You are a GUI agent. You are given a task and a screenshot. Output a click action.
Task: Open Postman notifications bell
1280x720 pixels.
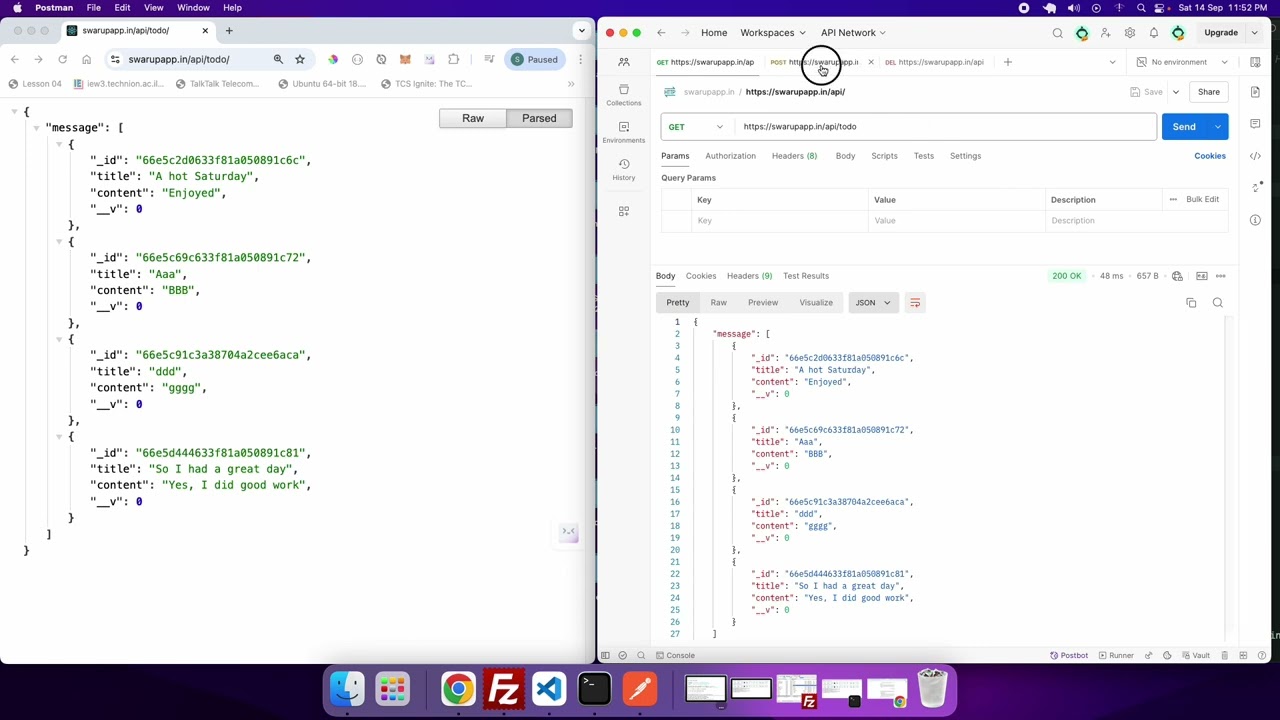point(1153,33)
